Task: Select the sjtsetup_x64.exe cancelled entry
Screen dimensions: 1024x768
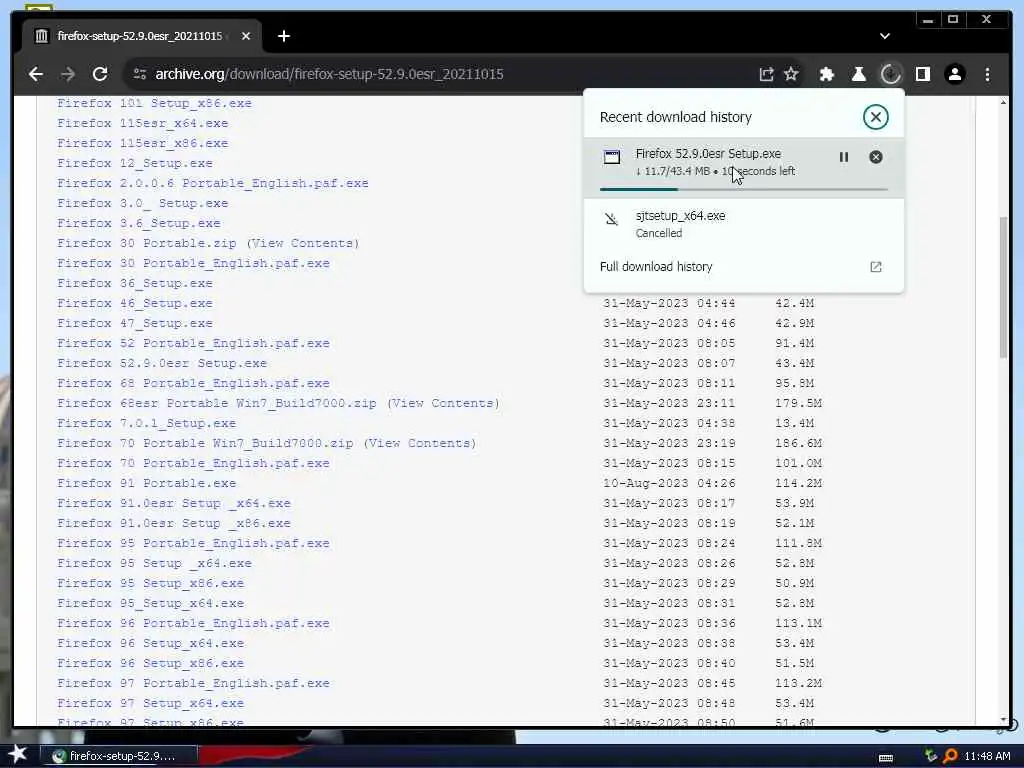Action: click(x=744, y=223)
